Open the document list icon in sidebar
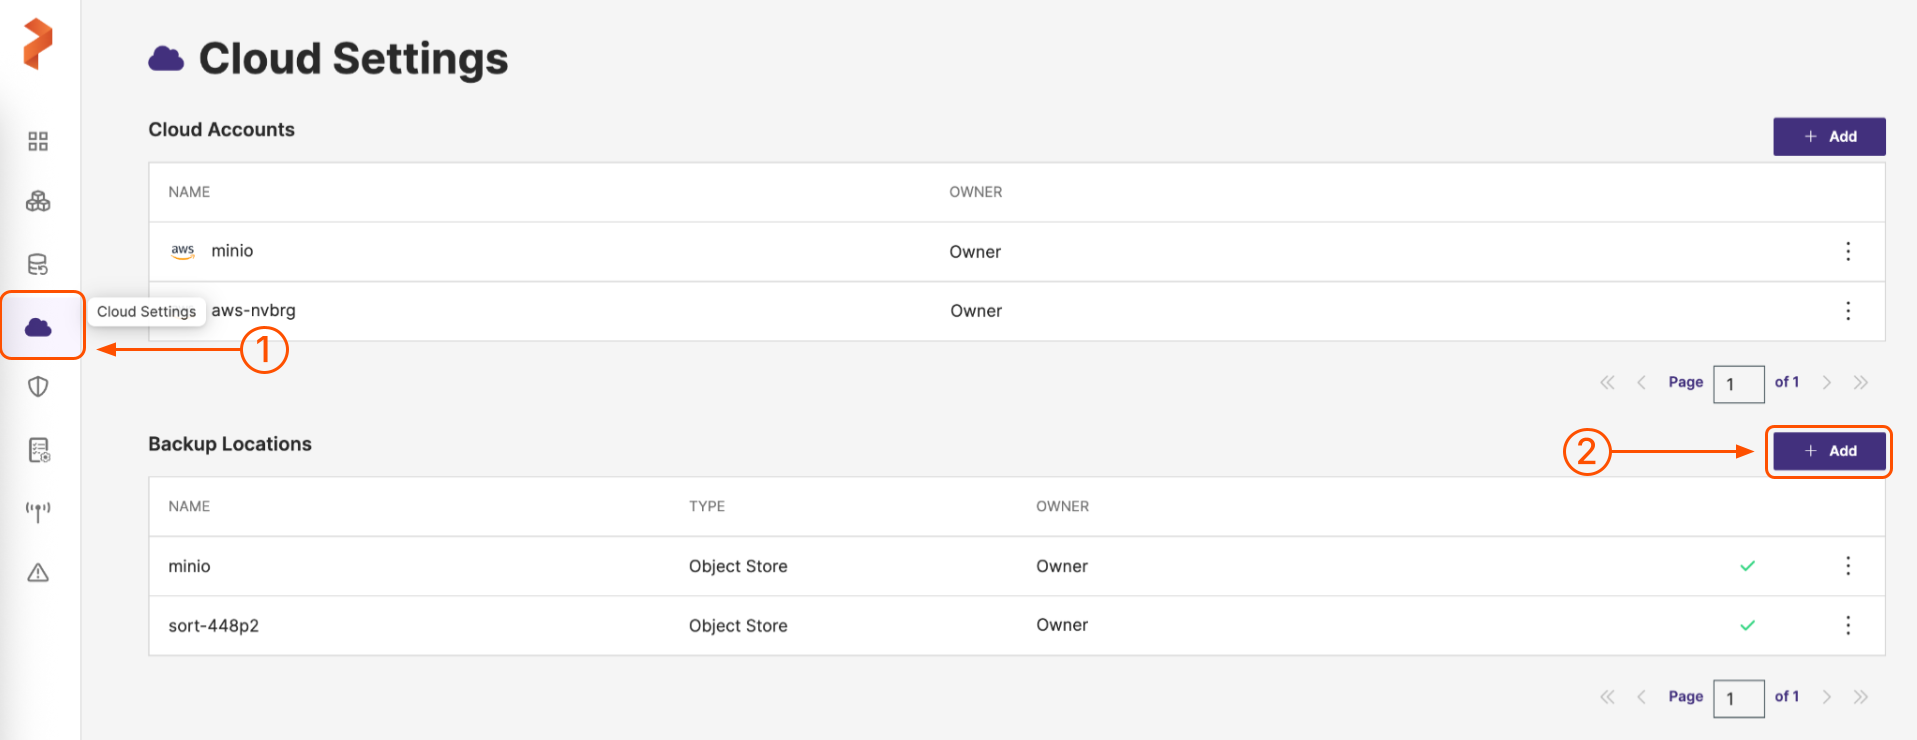Viewport: 1917px width, 740px height. 38,450
